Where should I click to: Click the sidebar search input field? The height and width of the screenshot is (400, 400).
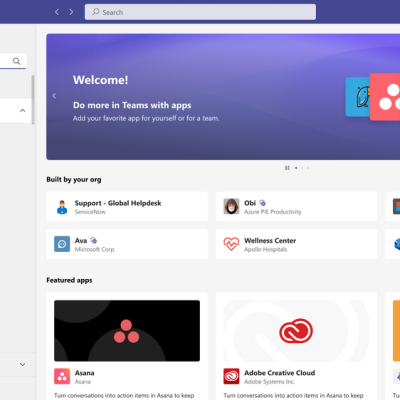click(13, 61)
